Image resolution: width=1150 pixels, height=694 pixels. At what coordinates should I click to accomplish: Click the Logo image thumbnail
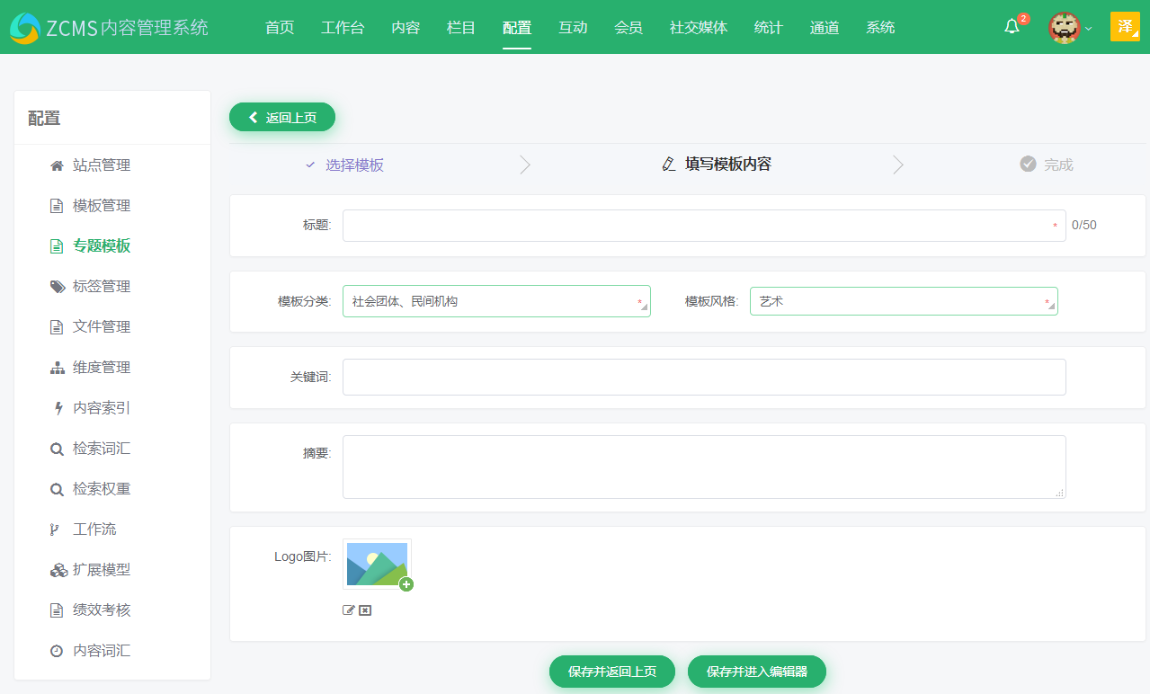coord(376,563)
